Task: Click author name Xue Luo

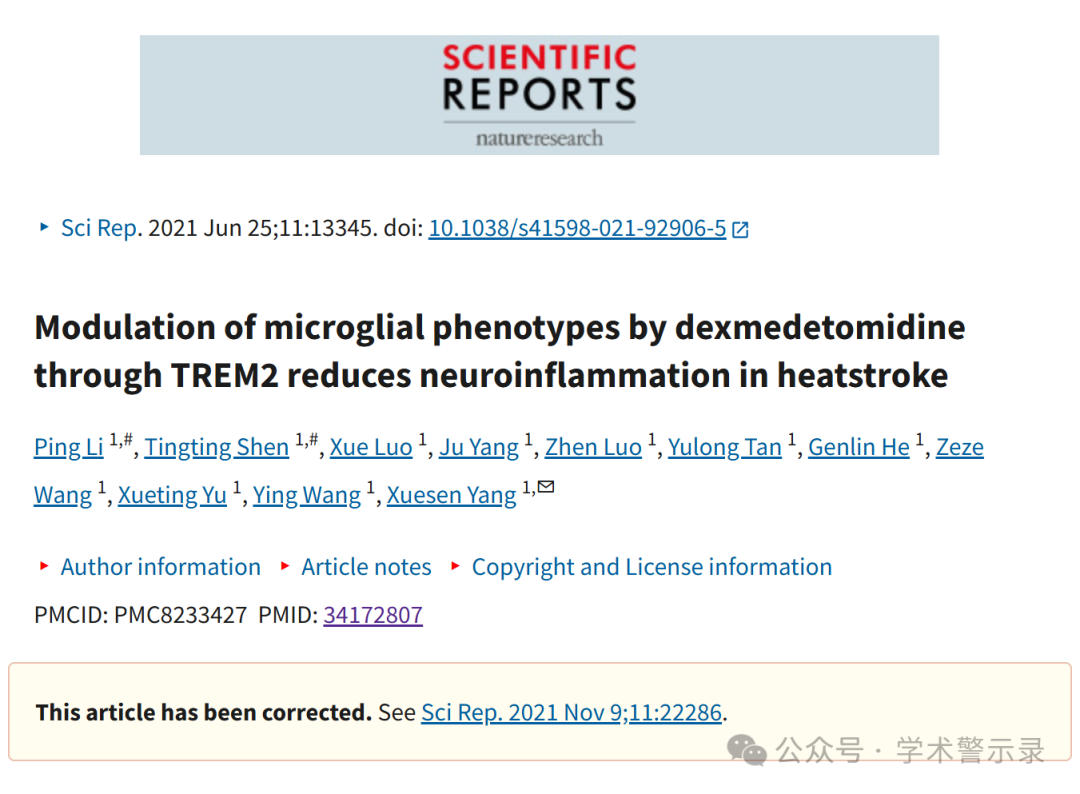Action: 371,447
